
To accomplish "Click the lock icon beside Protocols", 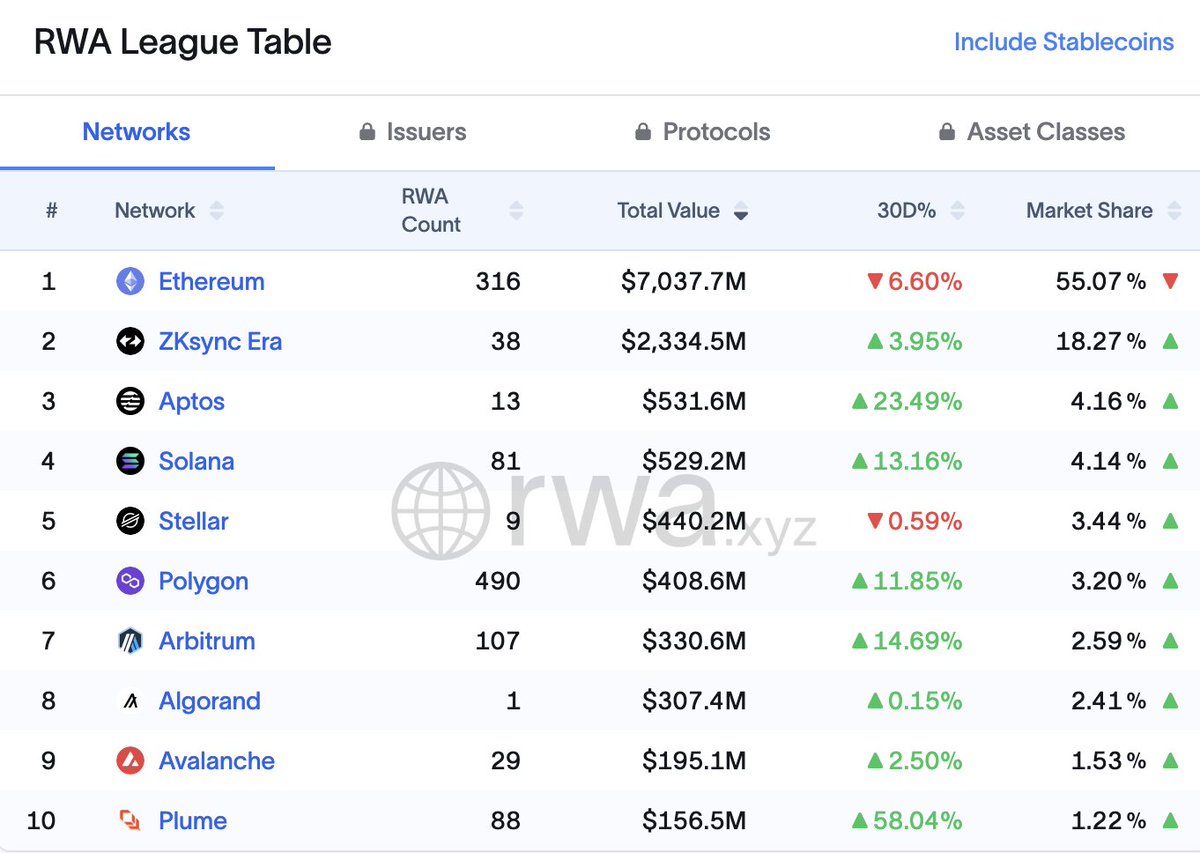I will coord(643,132).
